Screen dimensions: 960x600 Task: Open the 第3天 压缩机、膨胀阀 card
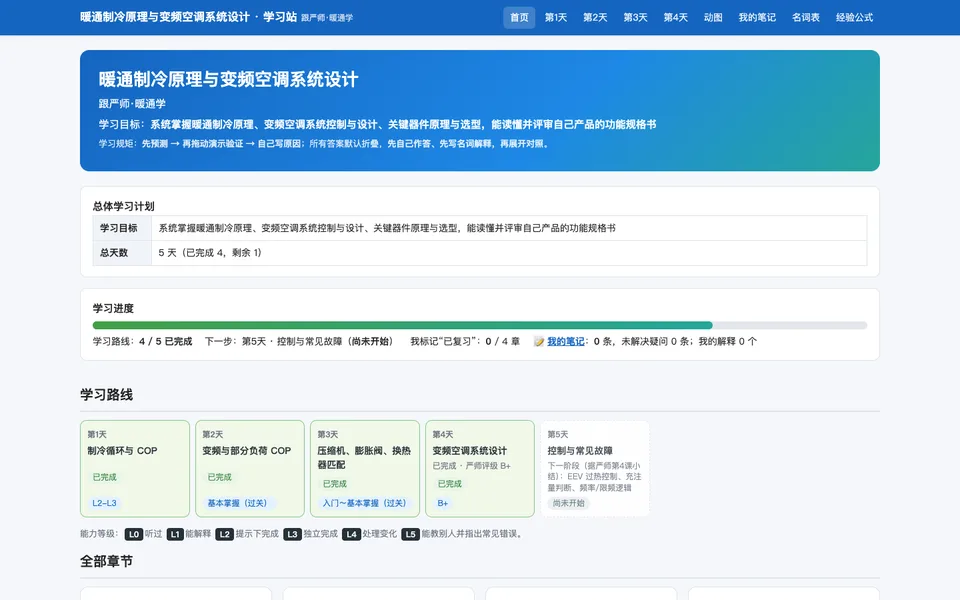point(365,469)
